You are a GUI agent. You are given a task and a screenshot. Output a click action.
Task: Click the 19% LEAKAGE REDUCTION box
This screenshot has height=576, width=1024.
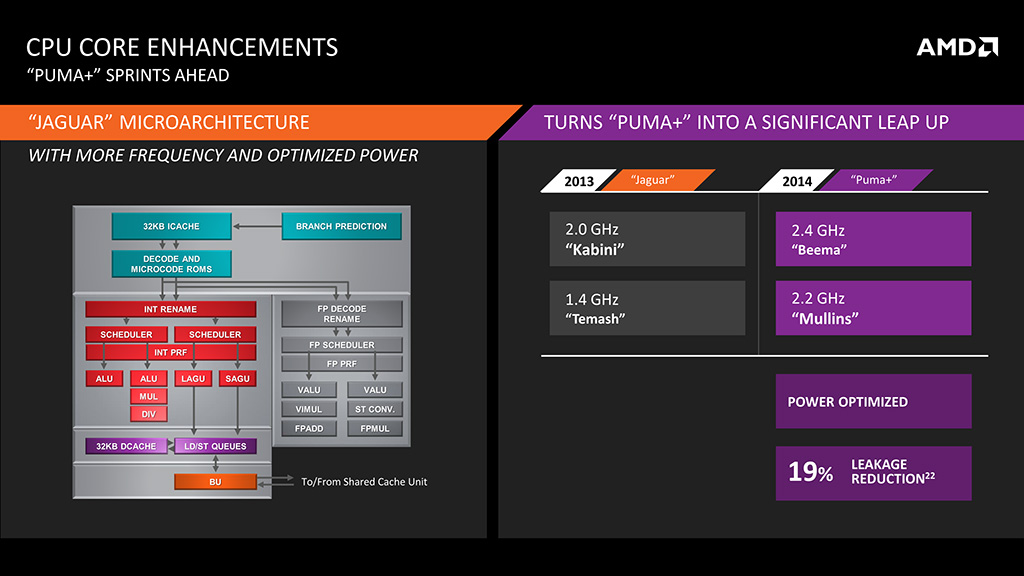[x=873, y=473]
